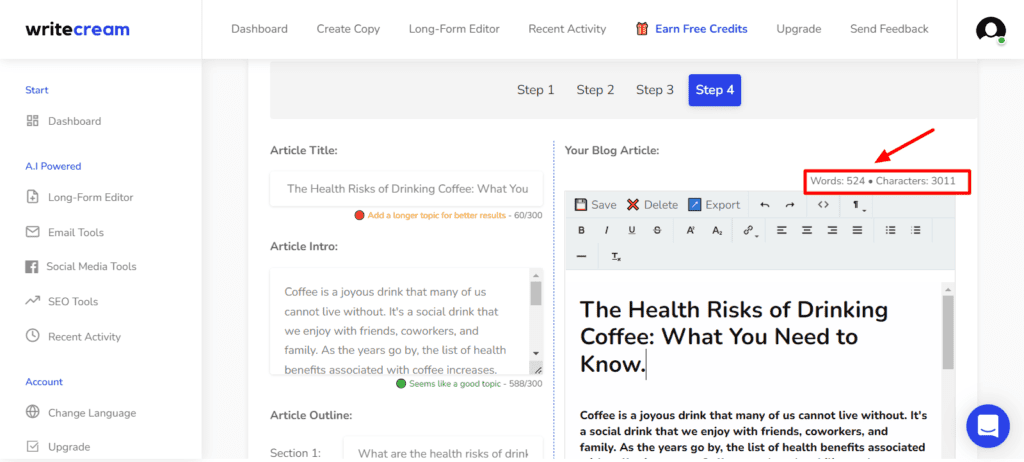Toggle bold formatting in editor toolbar
The image size is (1024, 462).
(x=581, y=230)
